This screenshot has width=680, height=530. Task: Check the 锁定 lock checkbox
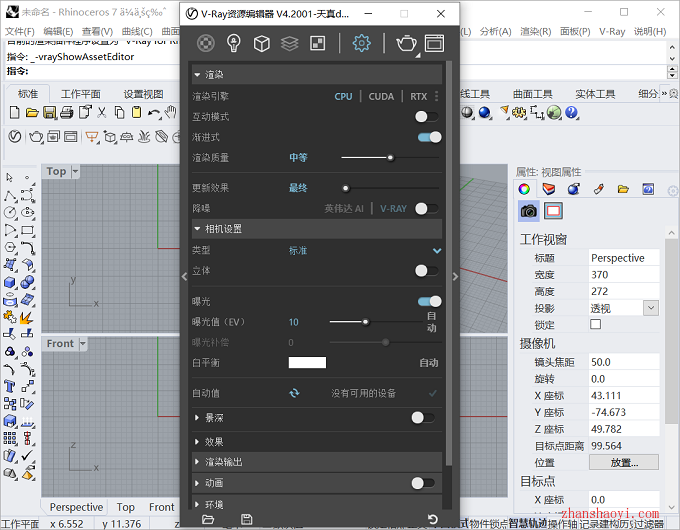click(x=595, y=324)
